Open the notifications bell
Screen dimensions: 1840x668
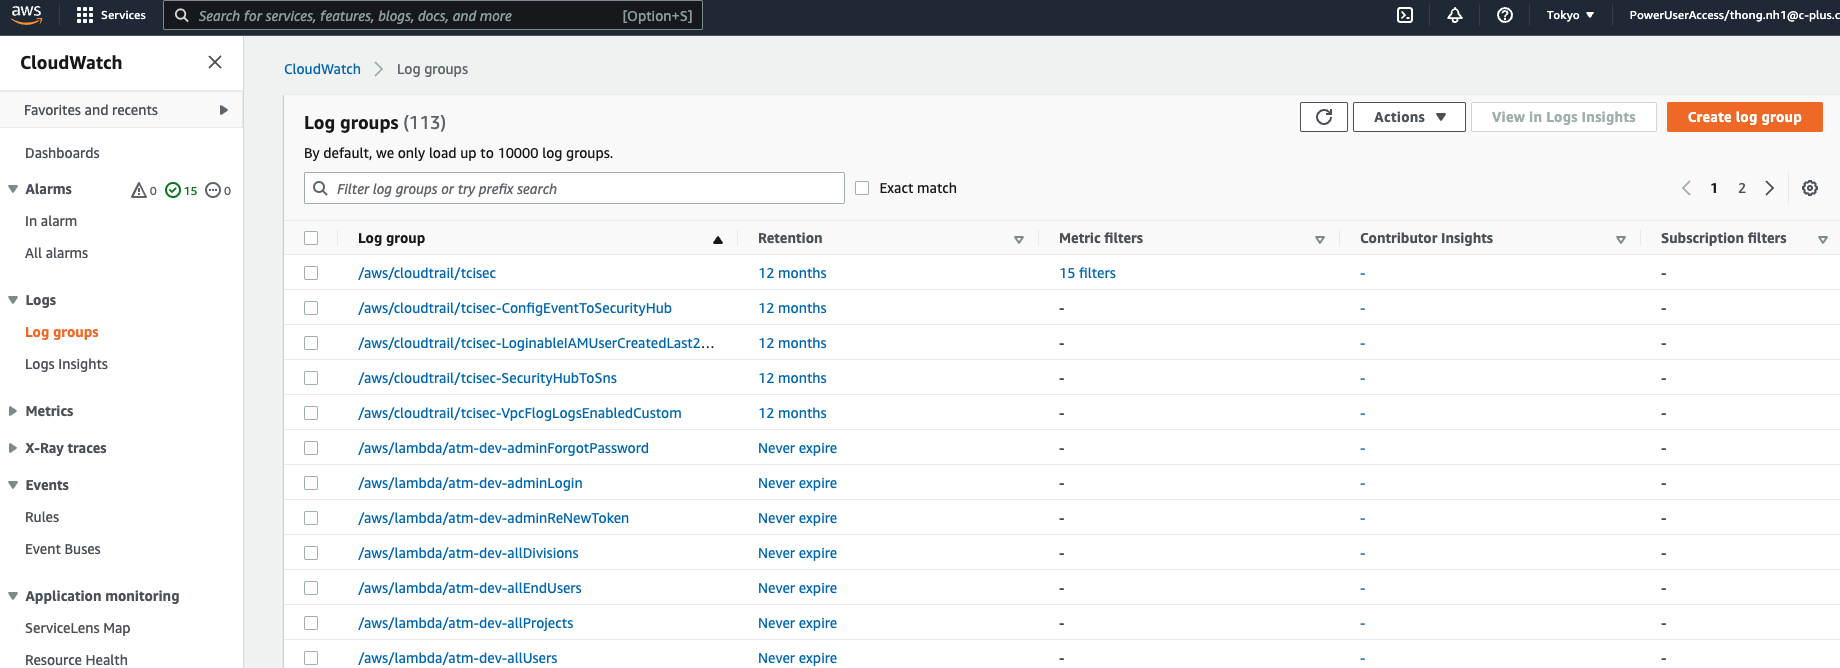pyautogui.click(x=1455, y=15)
